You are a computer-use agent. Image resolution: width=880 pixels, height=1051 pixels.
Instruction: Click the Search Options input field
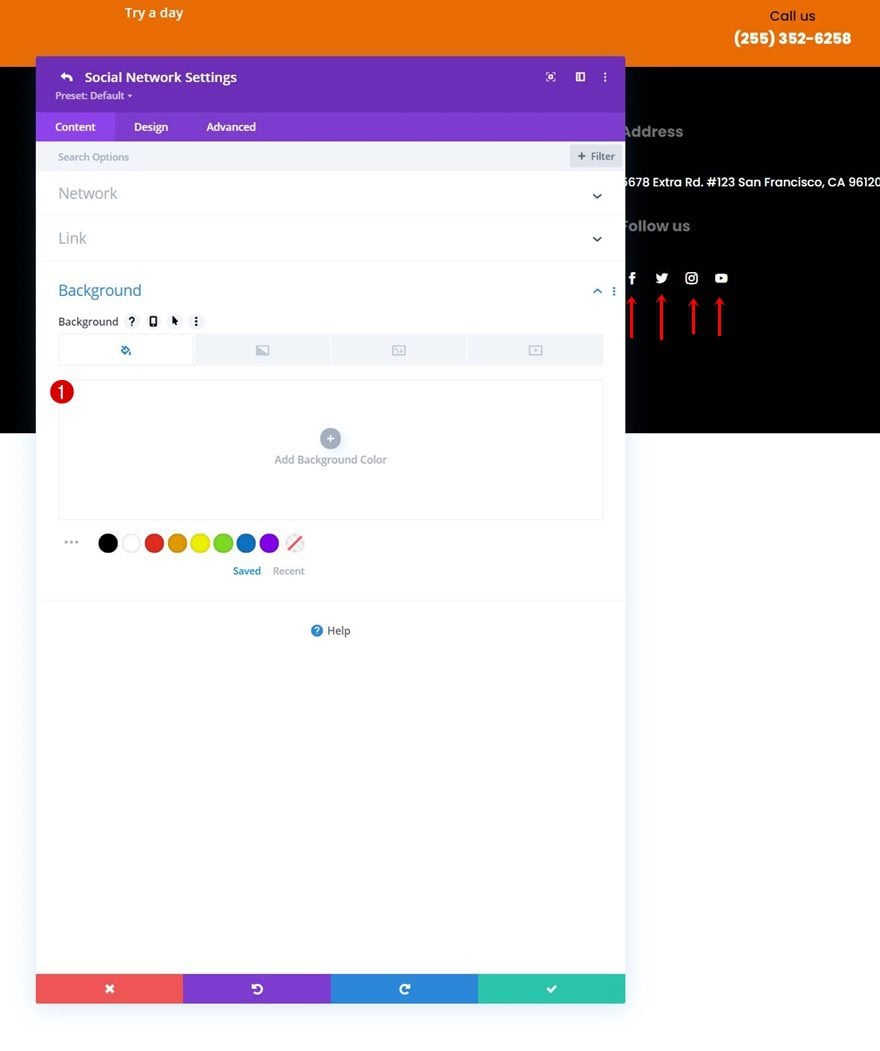[302, 157]
